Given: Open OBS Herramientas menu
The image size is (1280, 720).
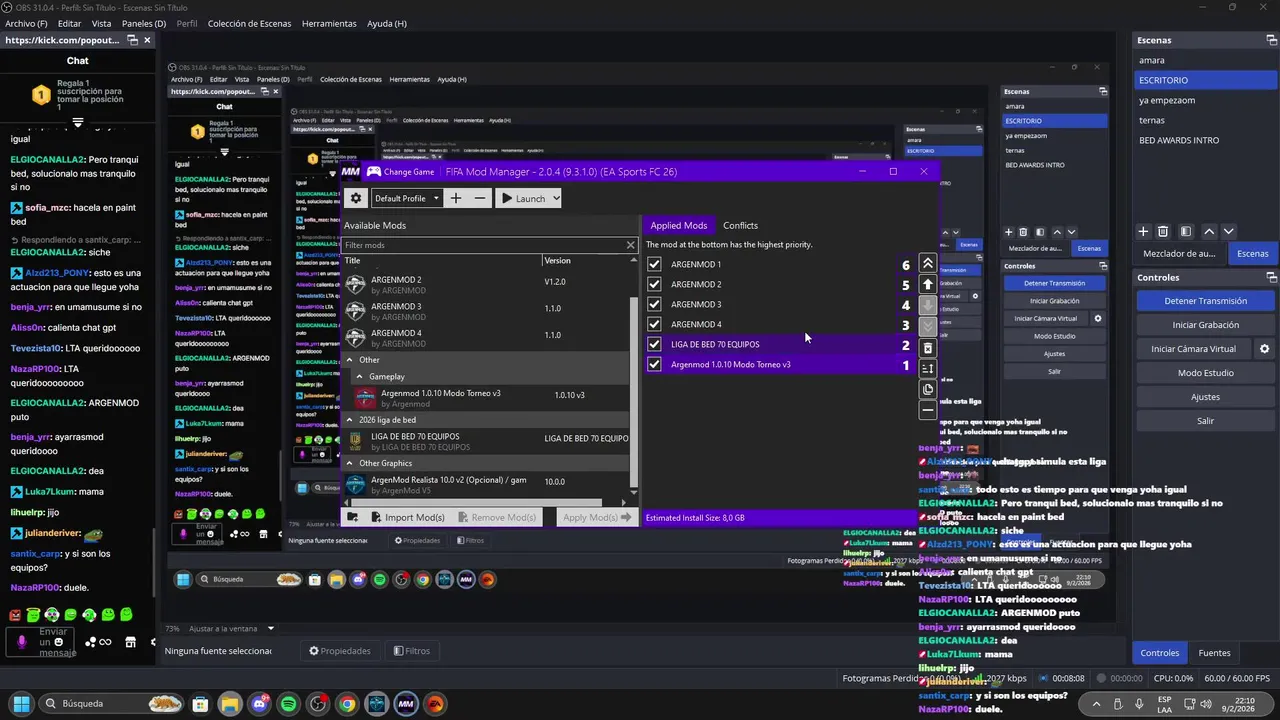Looking at the screenshot, I should (x=329, y=23).
